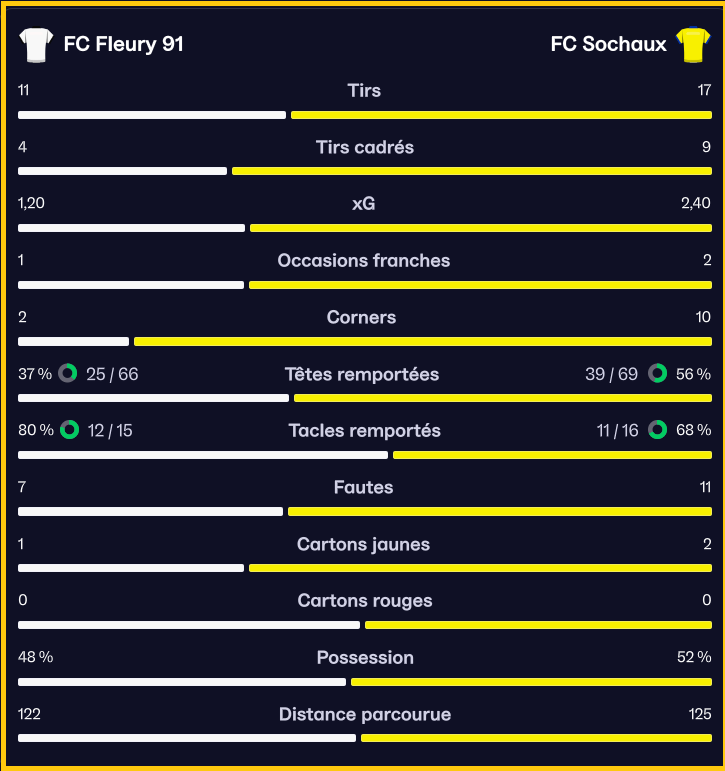The height and width of the screenshot is (771, 725).
Task: Open the FC Sochaux team name
Action: click(x=608, y=44)
